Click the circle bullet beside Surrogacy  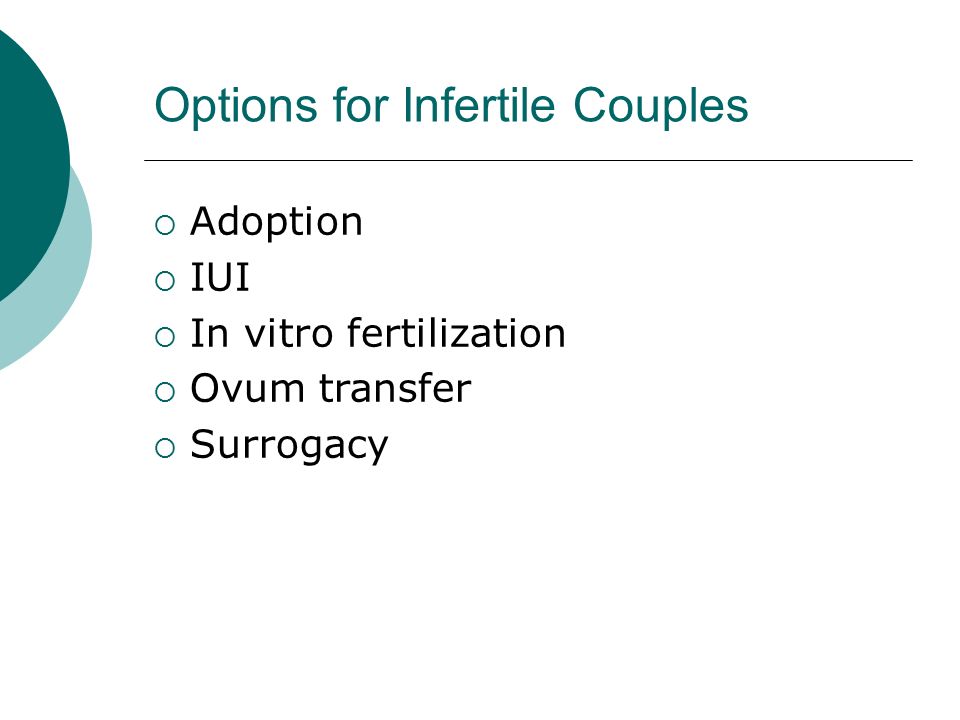(165, 448)
